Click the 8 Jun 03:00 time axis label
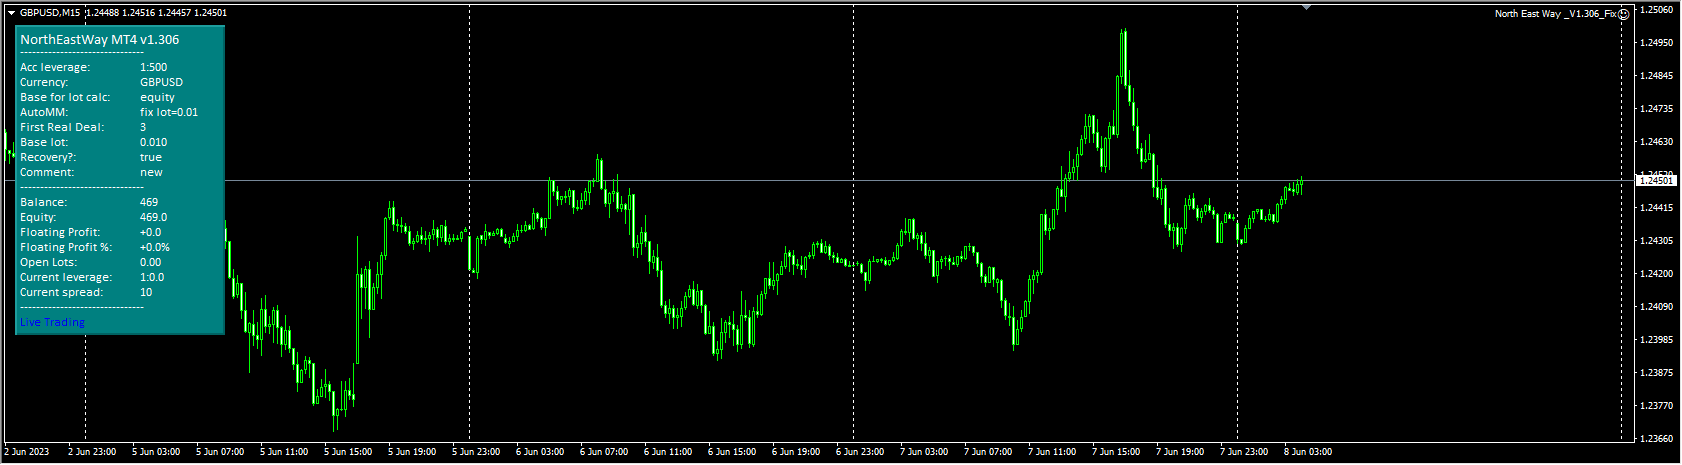Viewport: 1682px width, 465px height. pyautogui.click(x=1308, y=452)
